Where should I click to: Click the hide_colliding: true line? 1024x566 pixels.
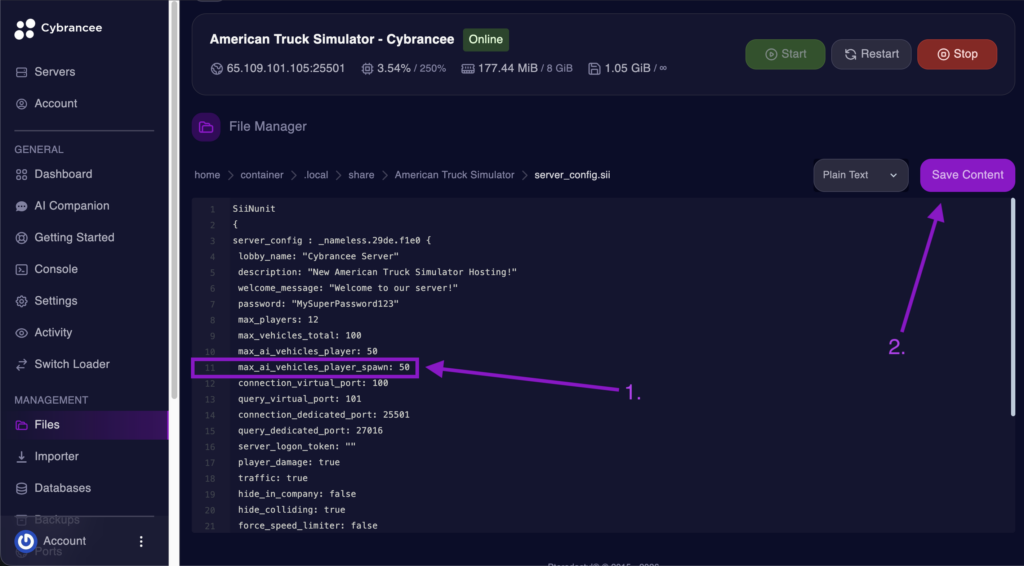[x=291, y=510]
